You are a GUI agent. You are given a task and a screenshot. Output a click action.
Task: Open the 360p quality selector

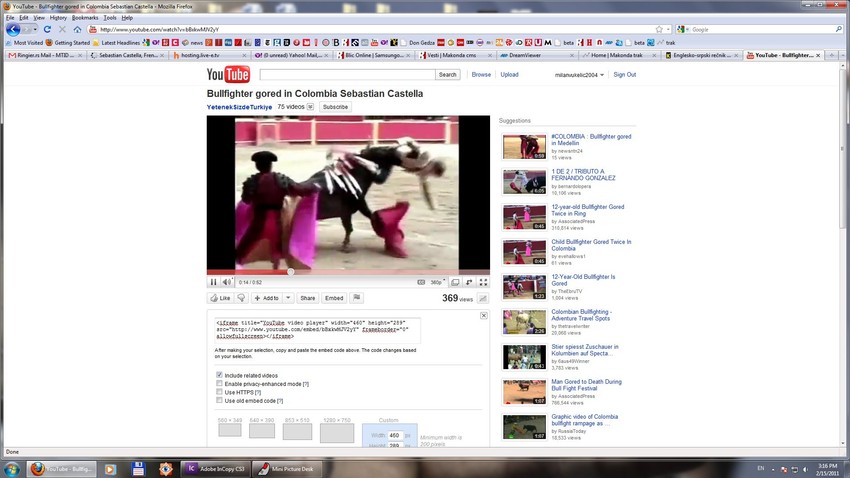[x=436, y=282]
